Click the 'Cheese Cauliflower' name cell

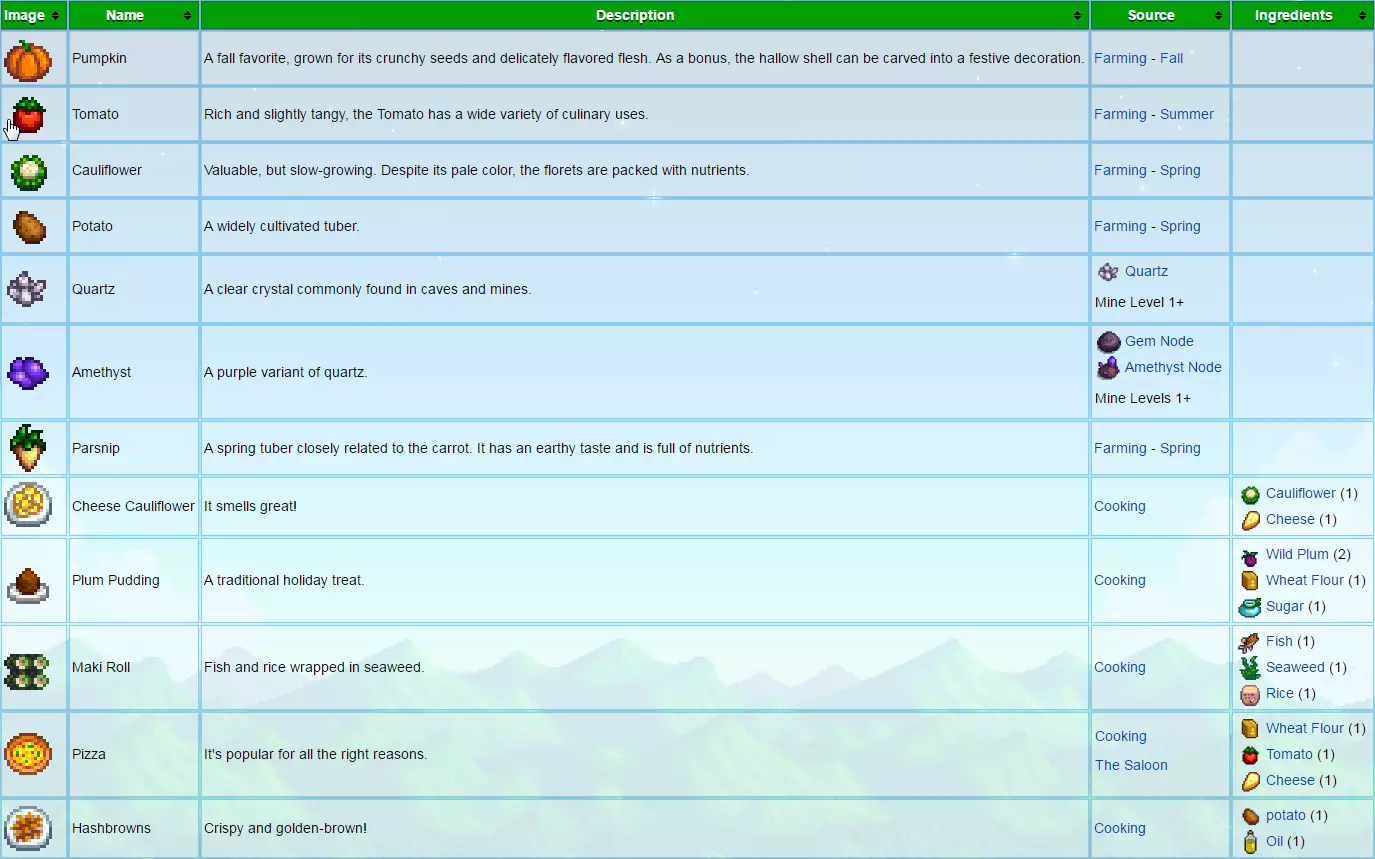click(134, 507)
